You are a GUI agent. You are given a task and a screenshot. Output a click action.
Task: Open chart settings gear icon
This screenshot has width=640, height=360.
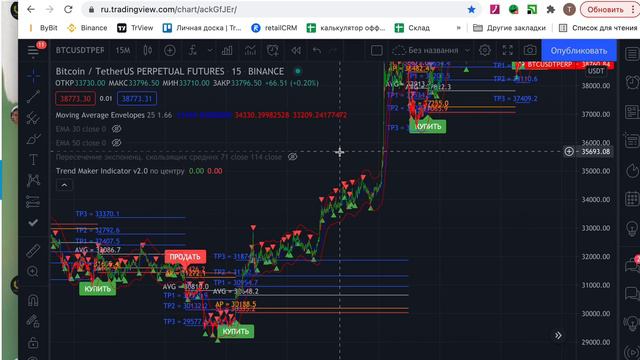(485, 50)
